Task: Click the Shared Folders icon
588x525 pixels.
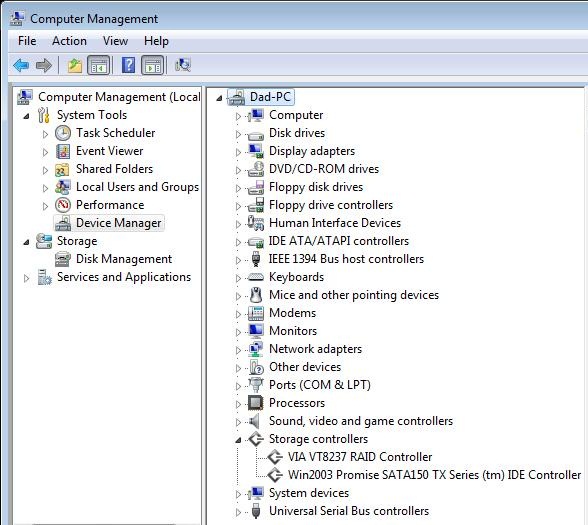Action: coord(62,170)
